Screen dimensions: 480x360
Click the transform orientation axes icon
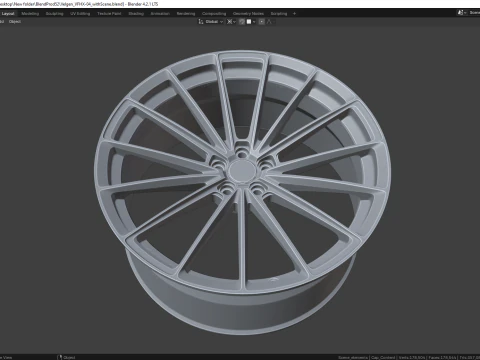click(201, 22)
